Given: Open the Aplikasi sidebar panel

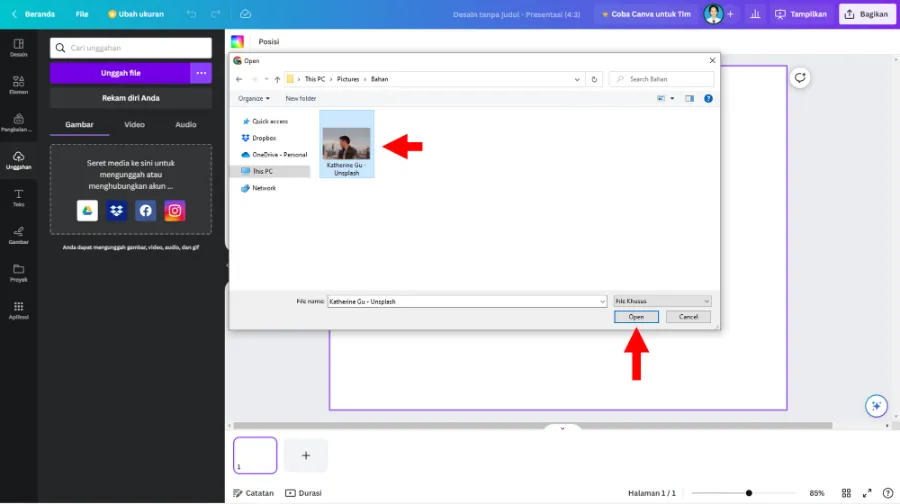Looking at the screenshot, I should pyautogui.click(x=18, y=311).
